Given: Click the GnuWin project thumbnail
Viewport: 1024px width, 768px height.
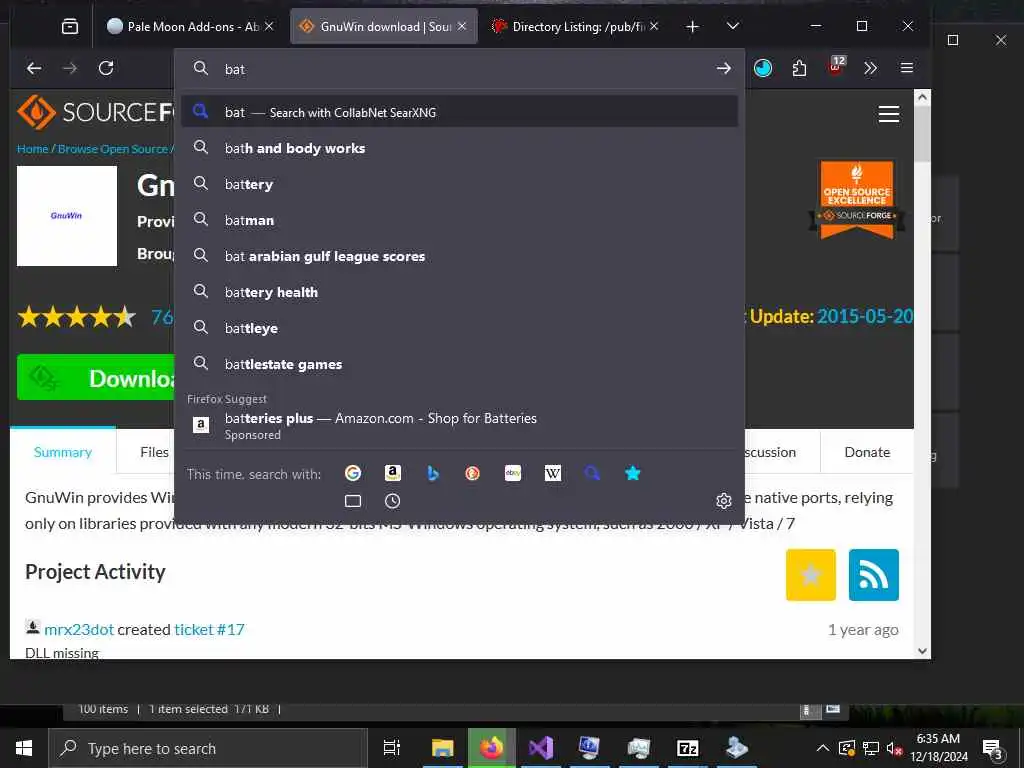Looking at the screenshot, I should tap(67, 216).
